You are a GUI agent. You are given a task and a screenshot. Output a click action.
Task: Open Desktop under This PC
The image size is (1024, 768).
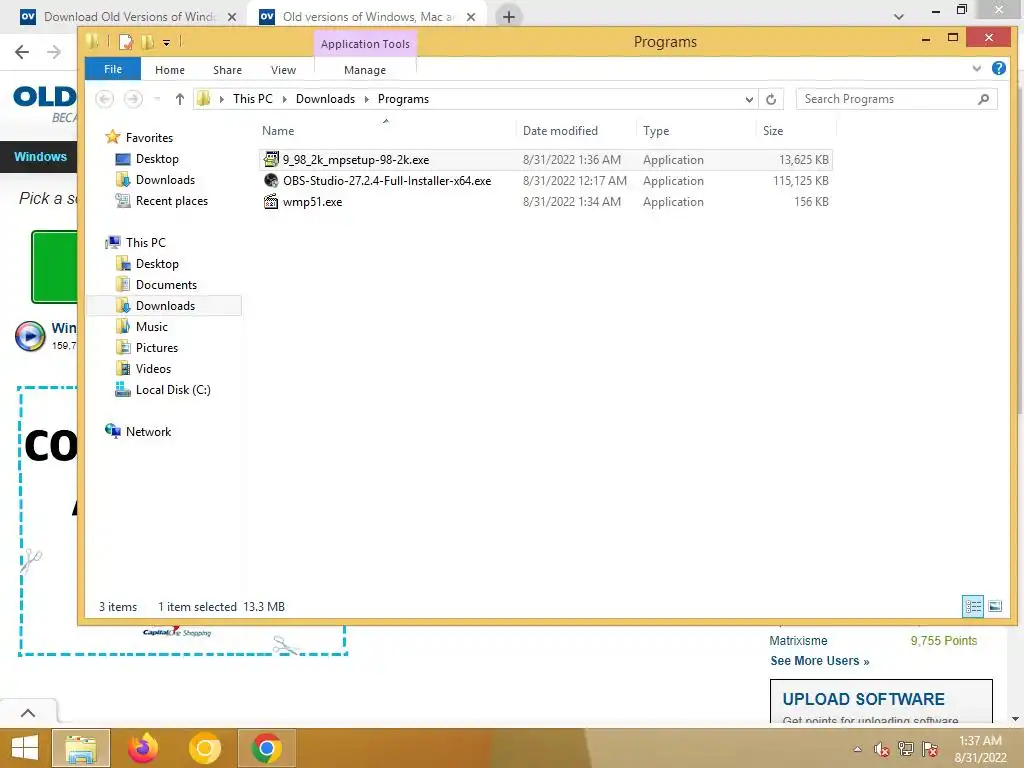click(x=157, y=264)
